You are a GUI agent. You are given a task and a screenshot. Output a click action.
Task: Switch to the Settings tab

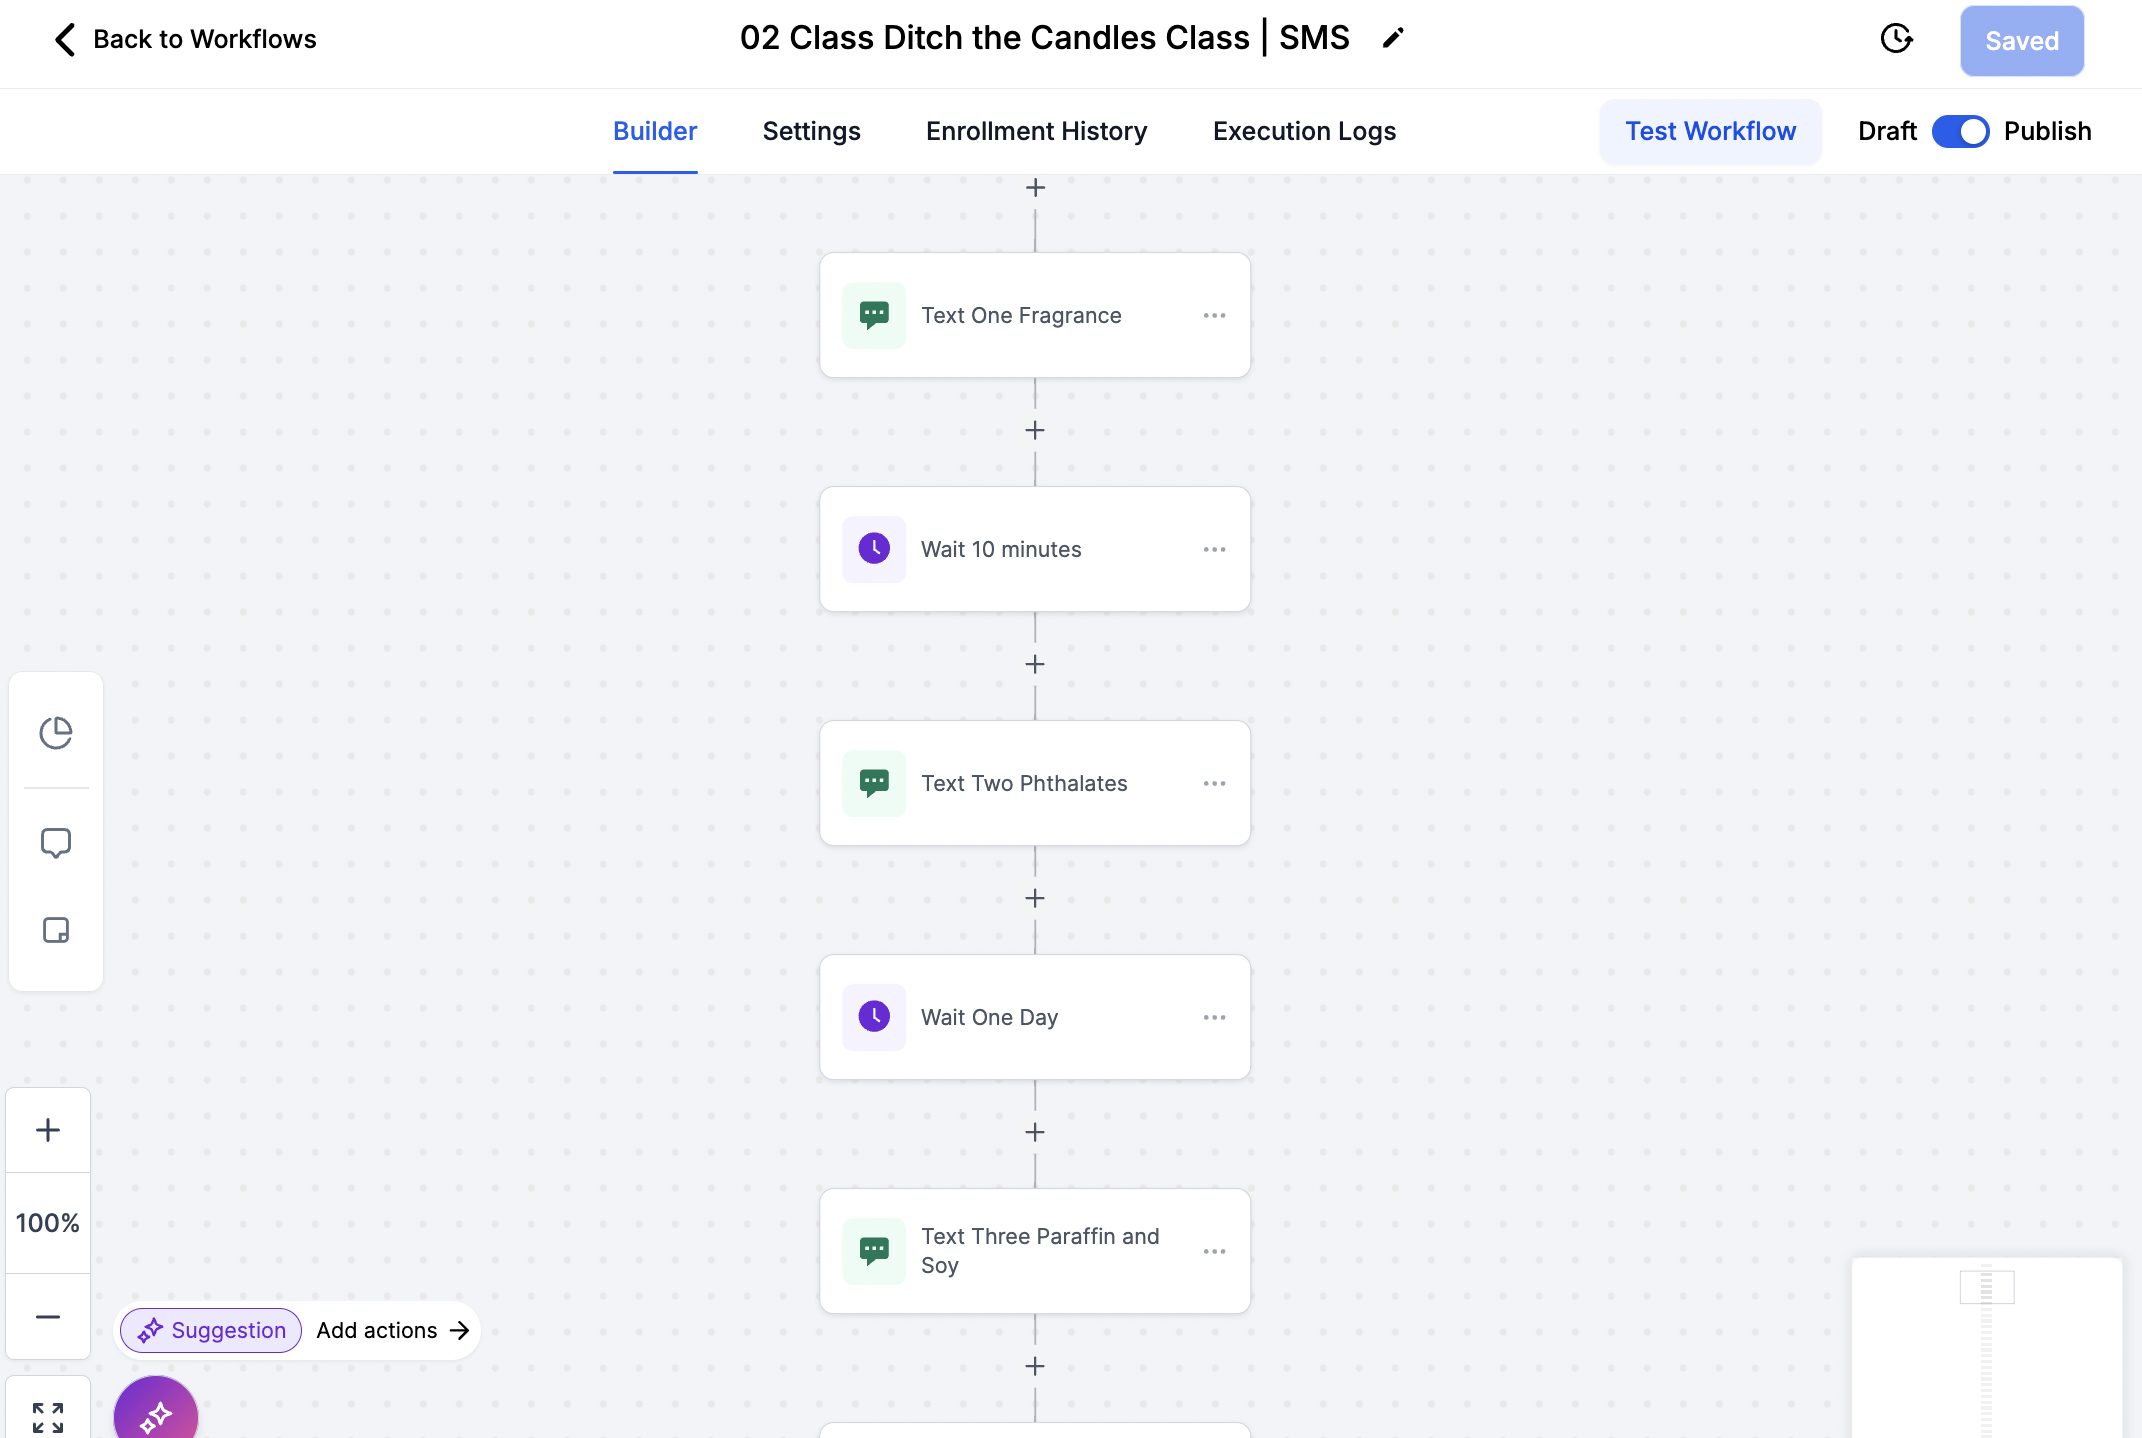(x=811, y=131)
